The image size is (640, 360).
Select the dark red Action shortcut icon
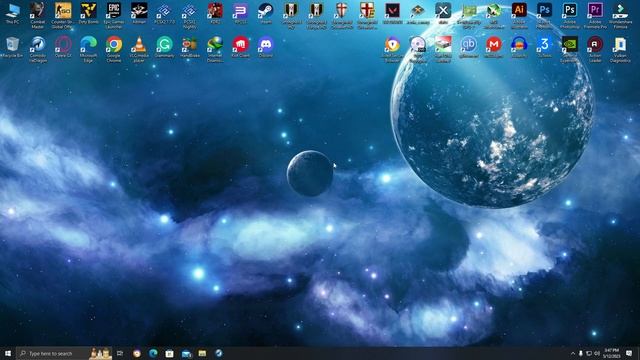click(595, 49)
